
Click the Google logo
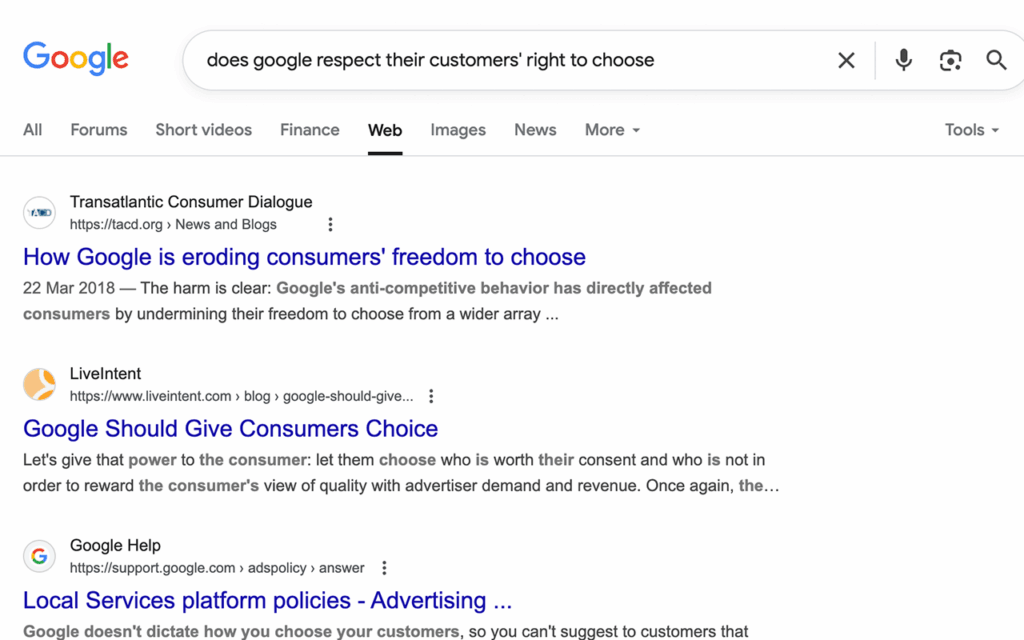[76, 58]
